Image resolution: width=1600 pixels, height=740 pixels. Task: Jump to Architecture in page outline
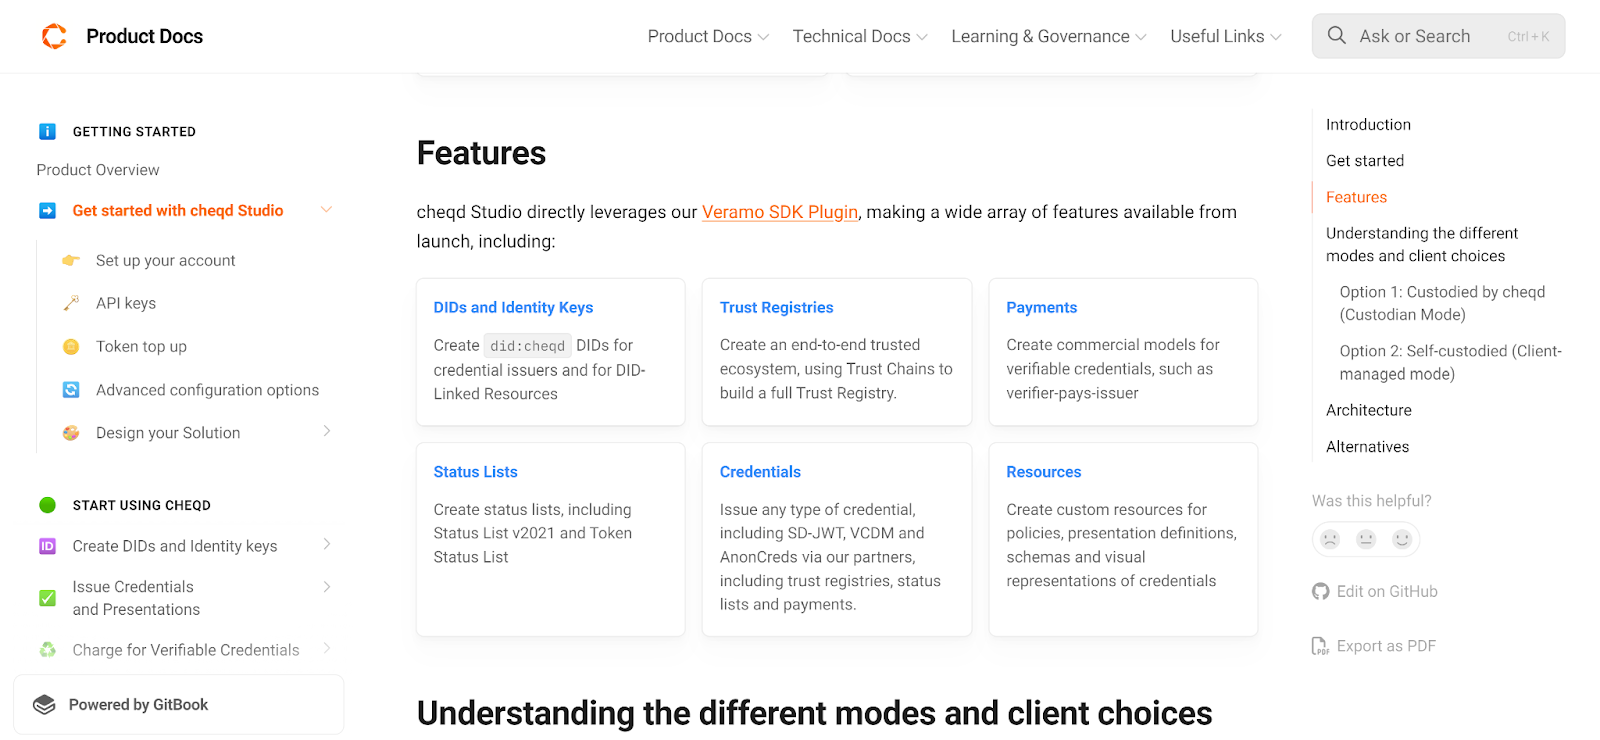click(x=1369, y=410)
